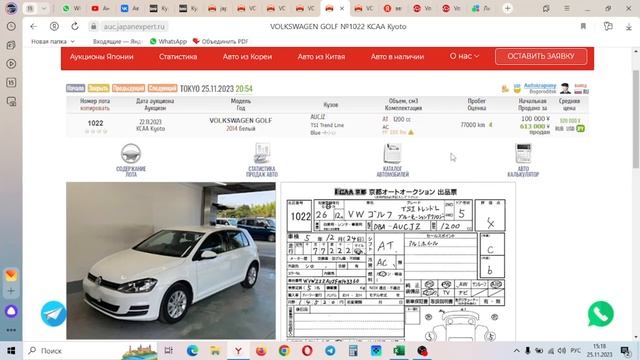The height and width of the screenshot is (360, 640).
Task: Click the address bar showing auc.japanexpert.ru
Action: click(x=134, y=27)
